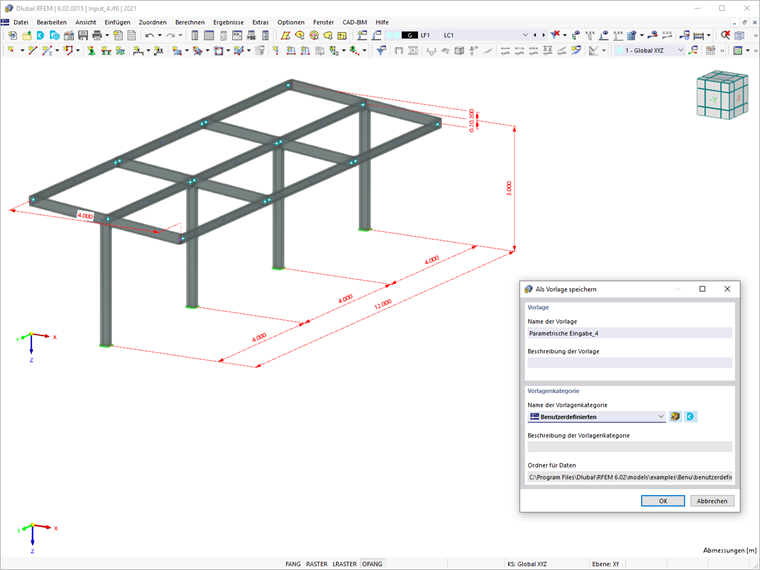Open the CAD-BIM menu

[x=355, y=22]
